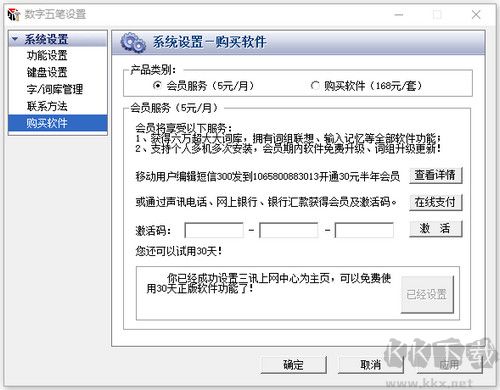The height and width of the screenshot is (390, 500).
Task: Click the 会员将享受以下服务 text
Action: [184, 128]
